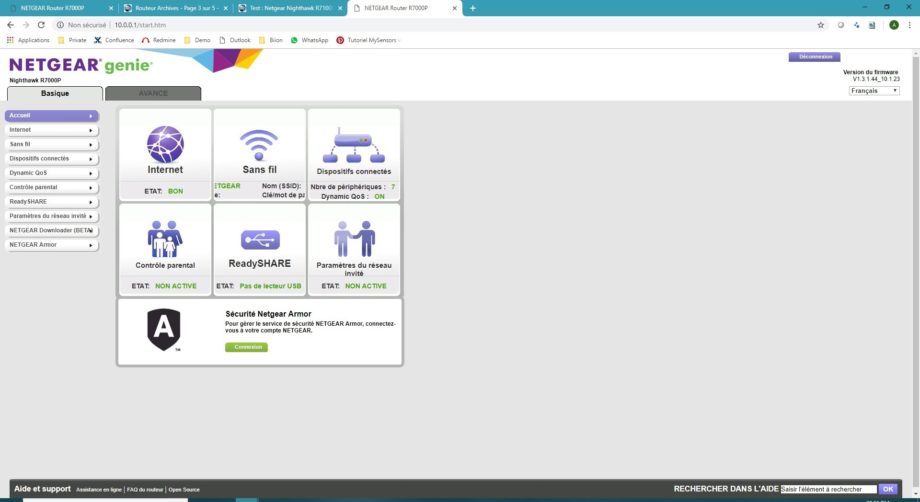Select NETGEAR Downloader (BETA) sidebar item
The height and width of the screenshot is (502, 920).
(x=52, y=230)
